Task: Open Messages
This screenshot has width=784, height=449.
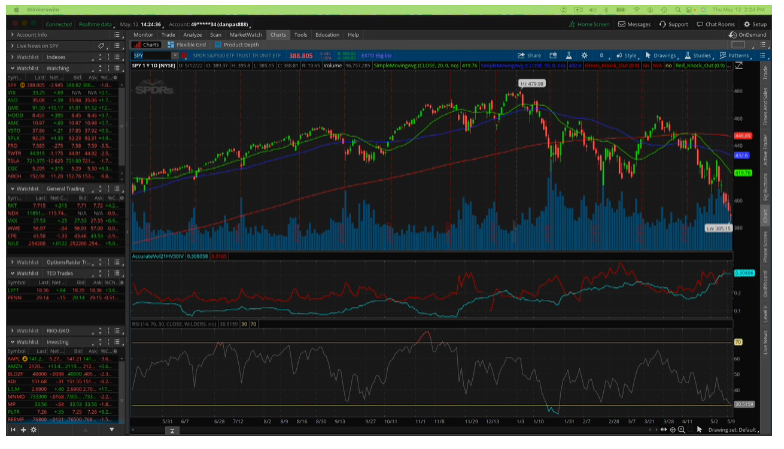Action: (634, 24)
